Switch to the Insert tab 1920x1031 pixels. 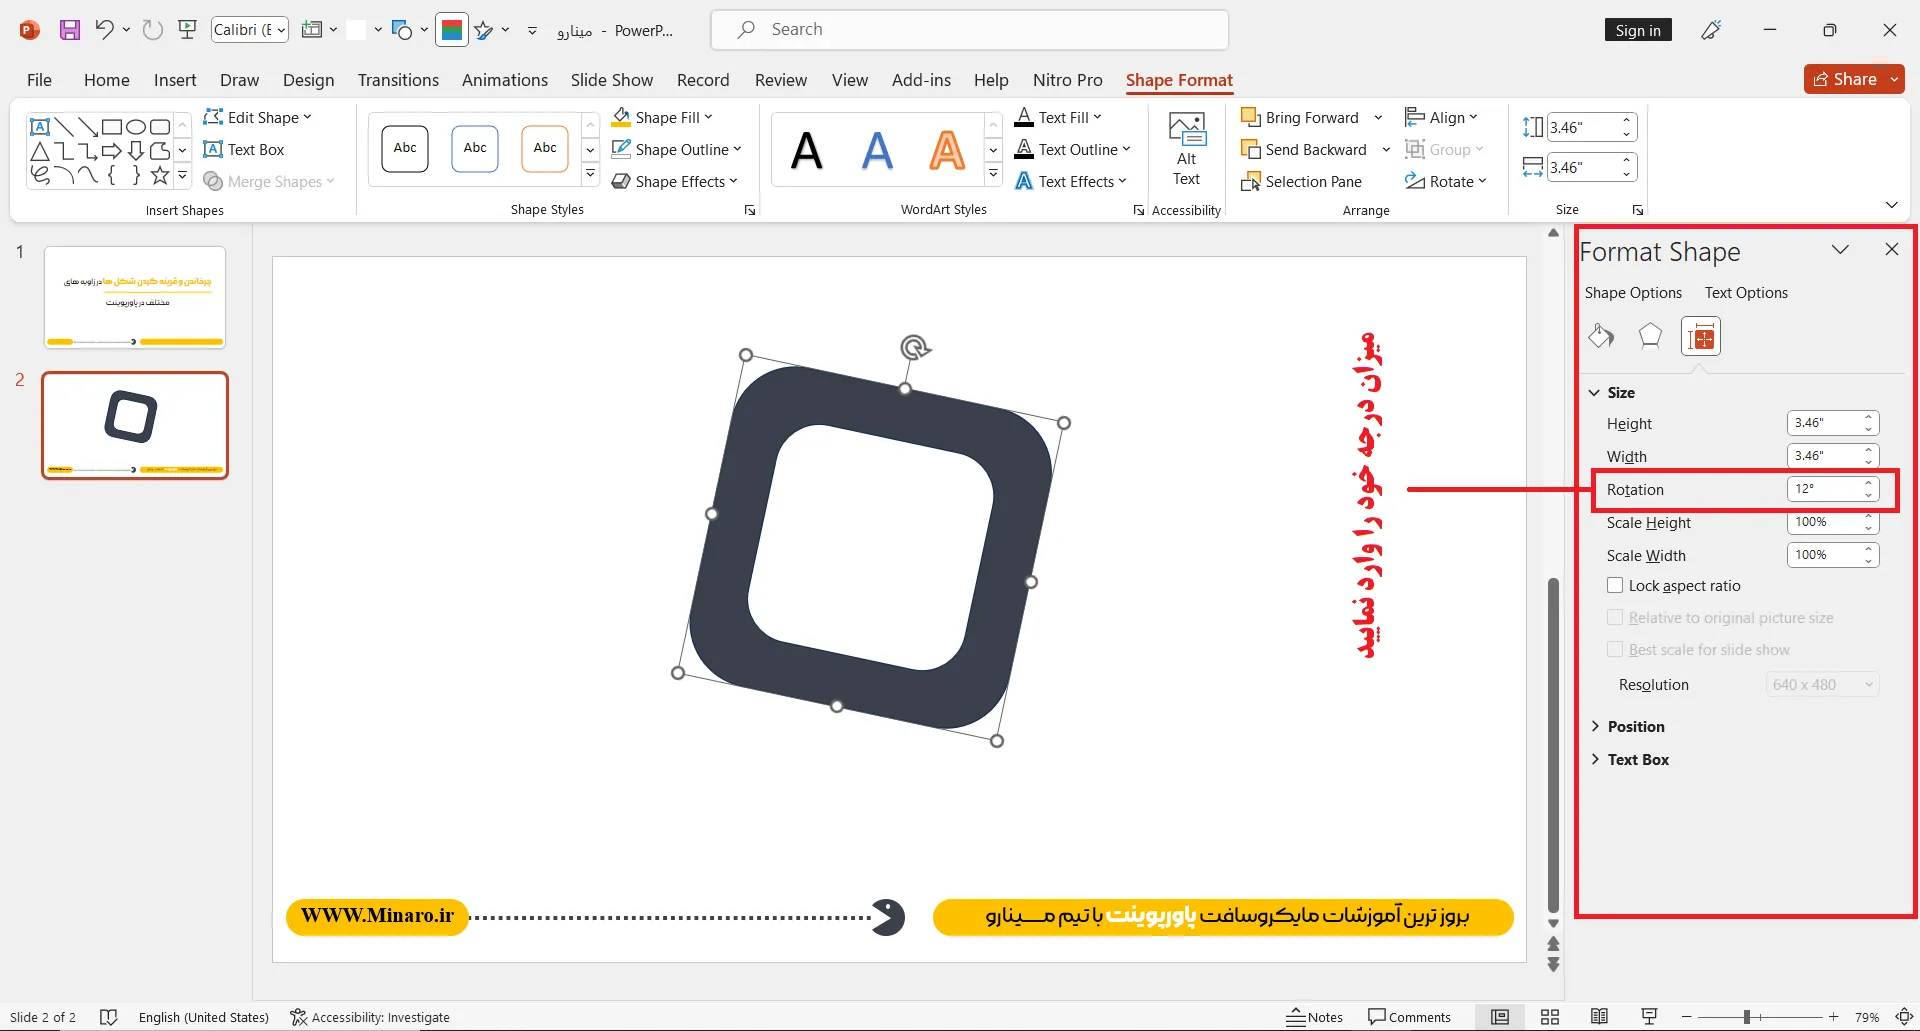175,80
